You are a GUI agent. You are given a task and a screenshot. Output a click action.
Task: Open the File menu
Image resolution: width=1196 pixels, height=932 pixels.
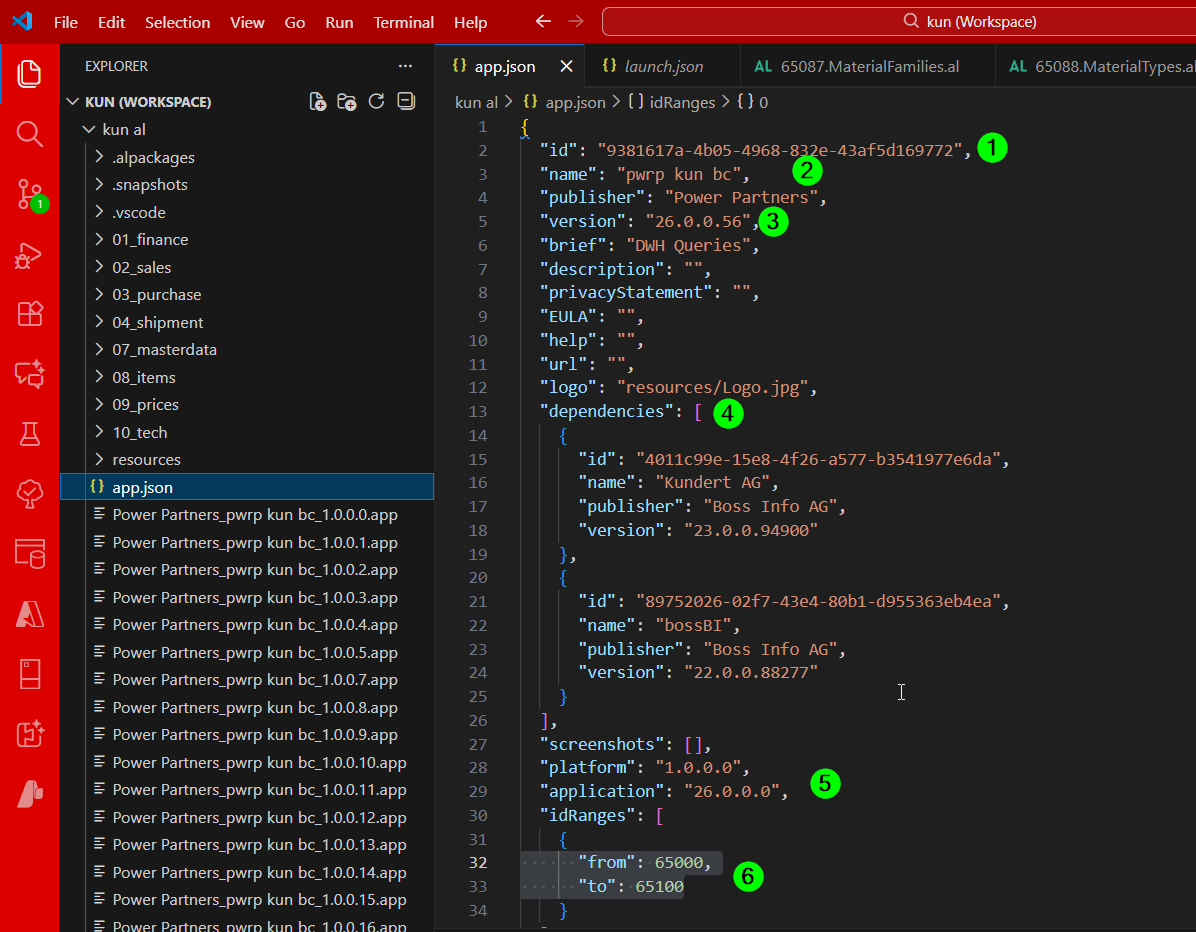[66, 22]
